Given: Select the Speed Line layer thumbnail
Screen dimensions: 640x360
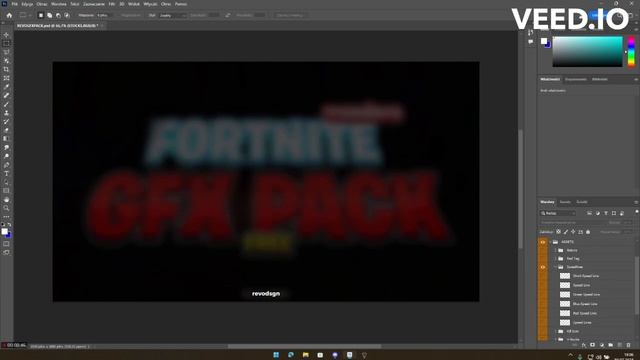Looking at the screenshot, I should [x=565, y=285].
